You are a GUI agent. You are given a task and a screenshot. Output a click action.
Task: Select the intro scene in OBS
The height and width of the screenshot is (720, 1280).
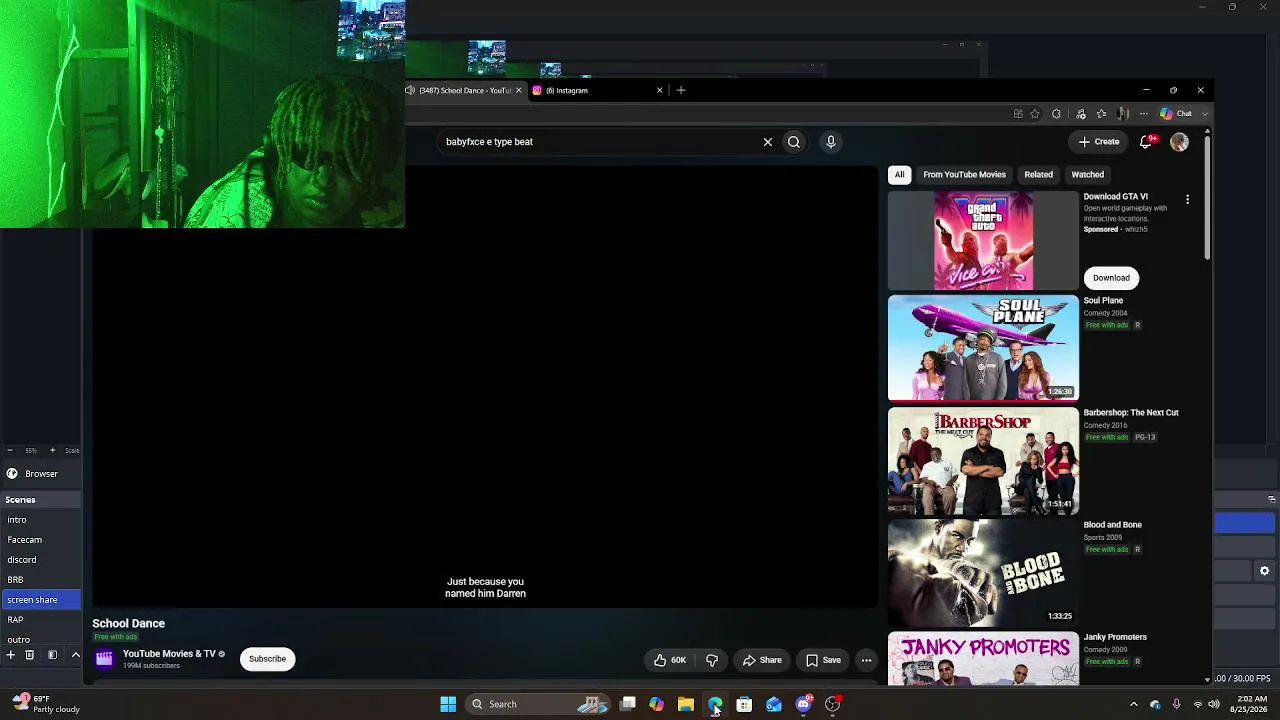(40, 520)
